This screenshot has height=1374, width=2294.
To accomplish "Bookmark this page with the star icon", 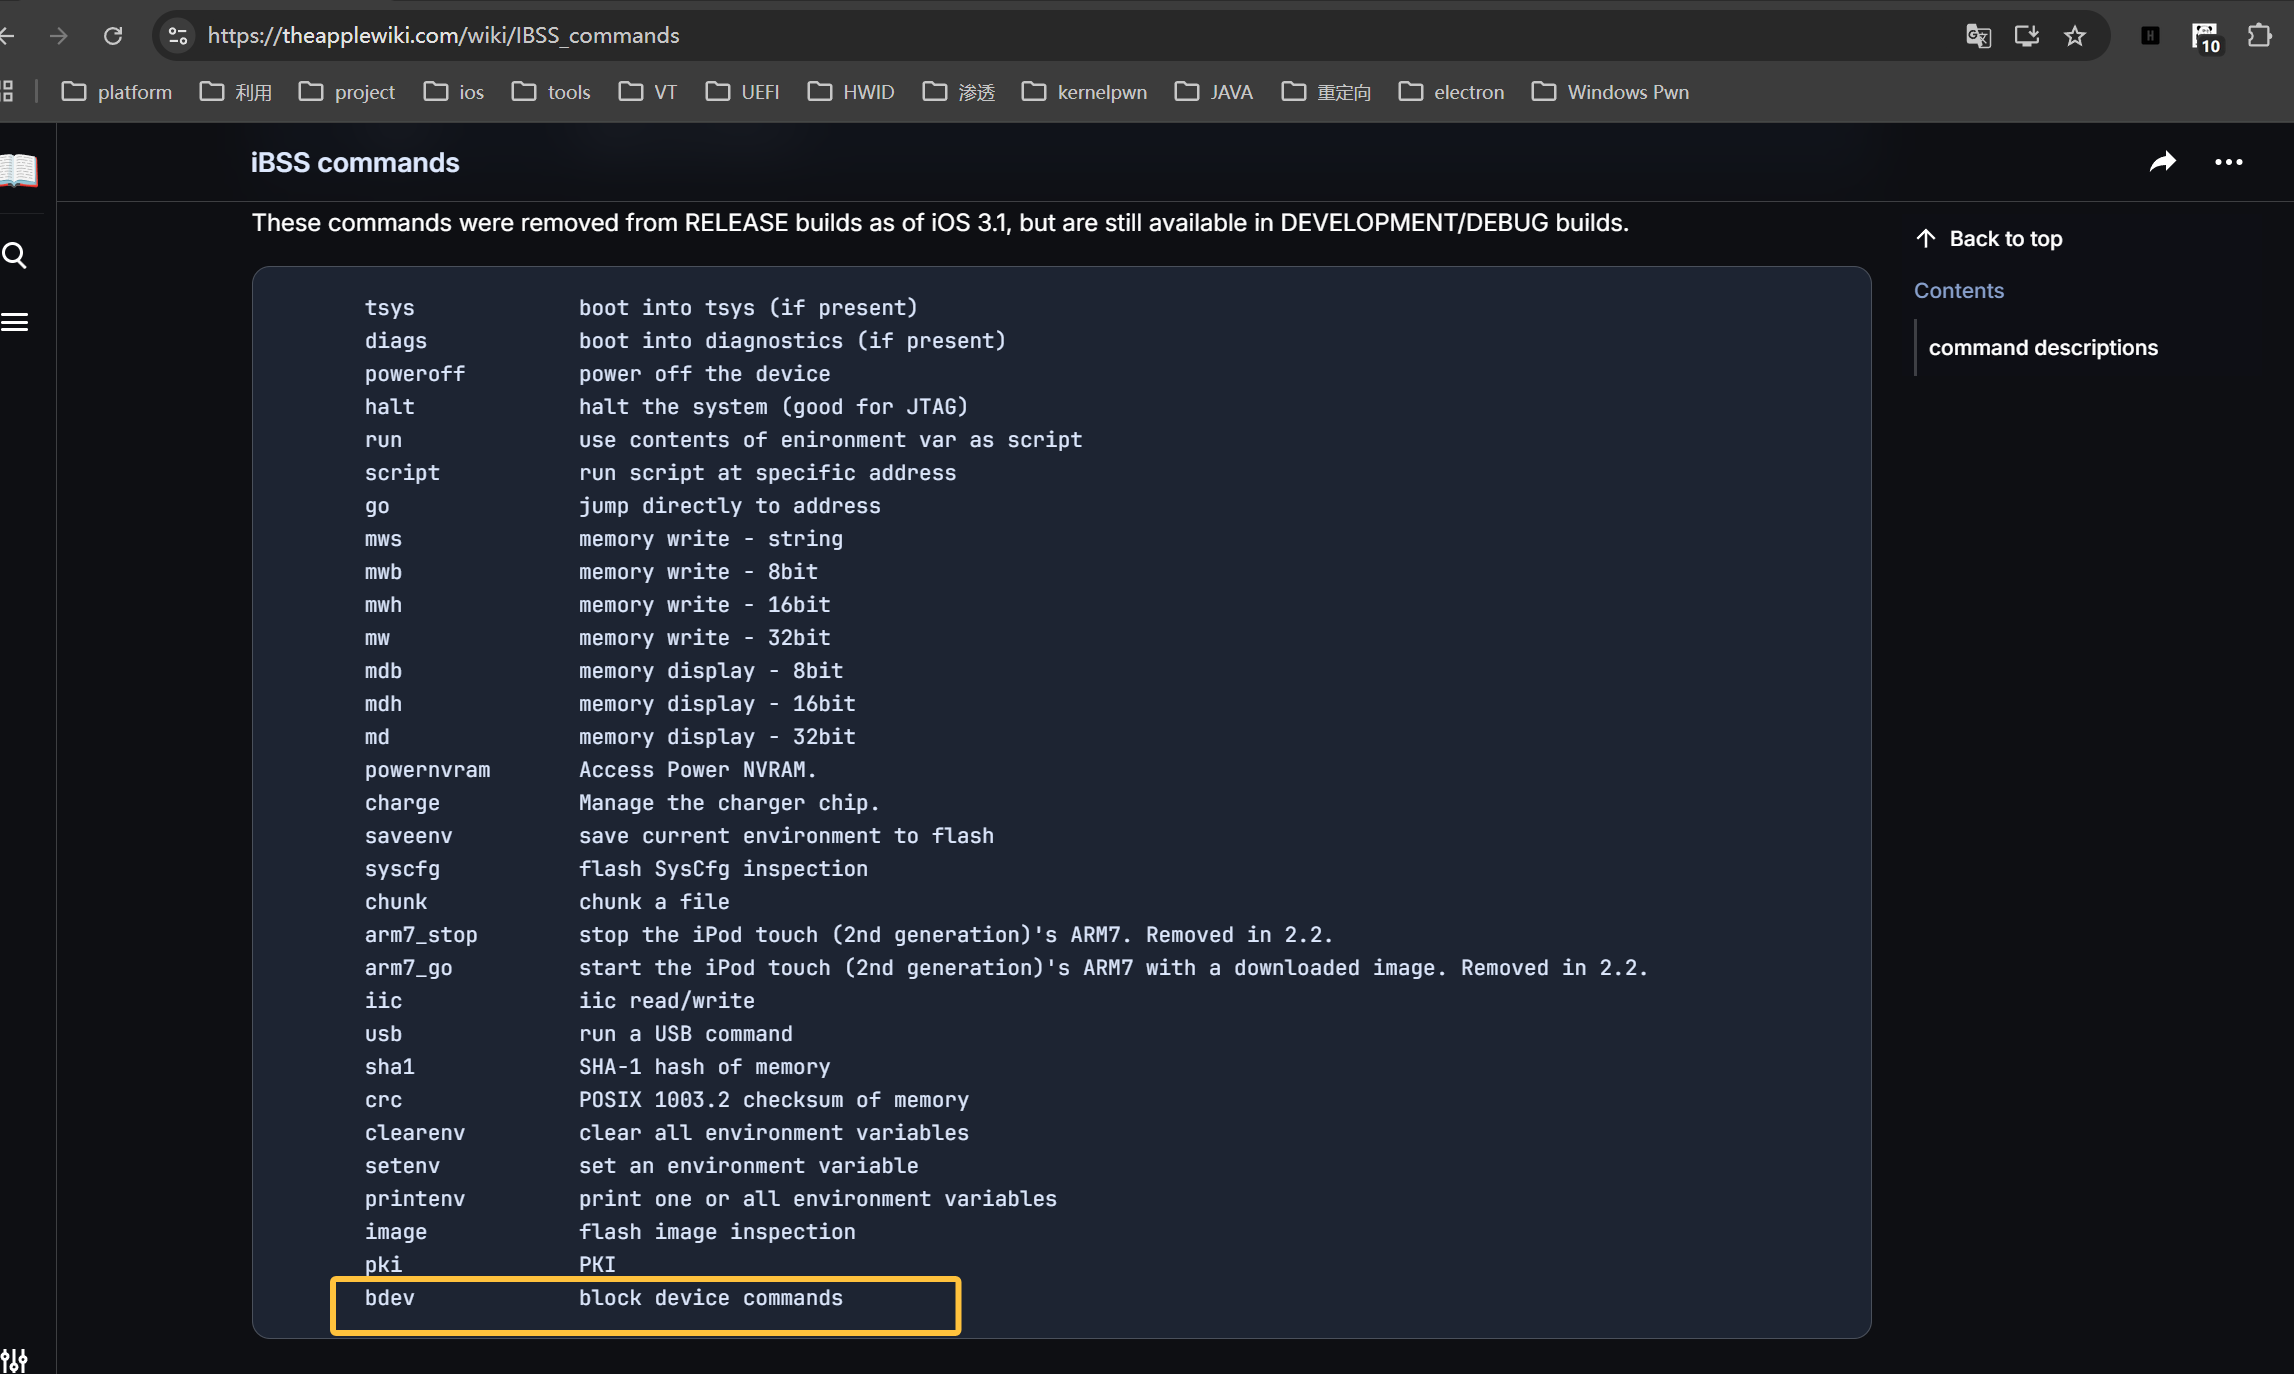I will click(2075, 36).
